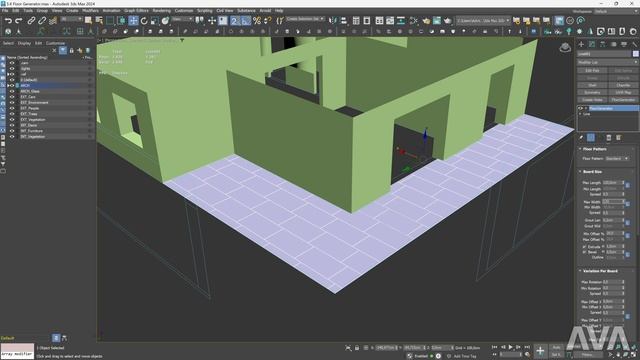640x360 pixels.
Task: Click the Shell modifier button
Action: 592,85
